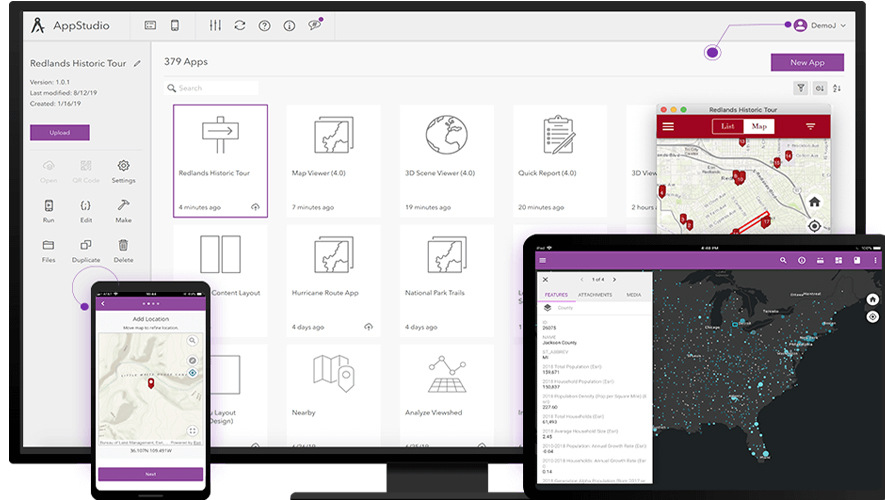Click the home button on the Redlands map

tap(814, 201)
